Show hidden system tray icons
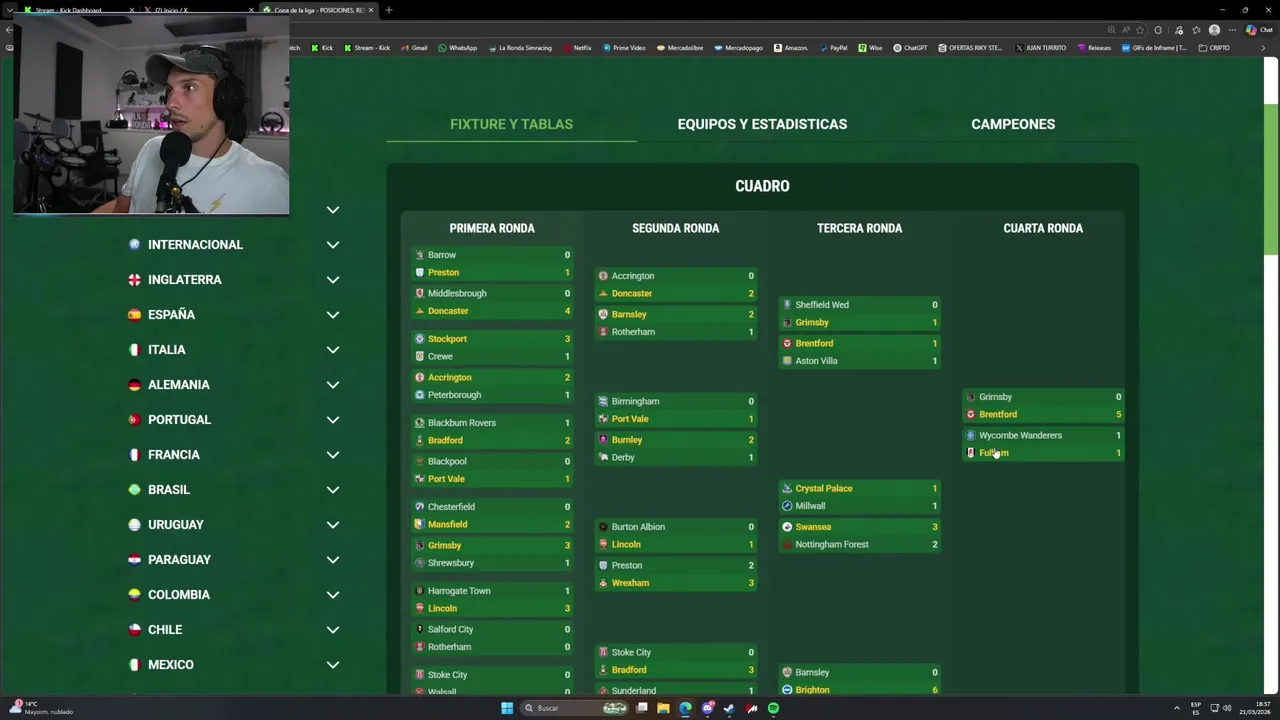The width and height of the screenshot is (1280, 720). tap(1176, 708)
